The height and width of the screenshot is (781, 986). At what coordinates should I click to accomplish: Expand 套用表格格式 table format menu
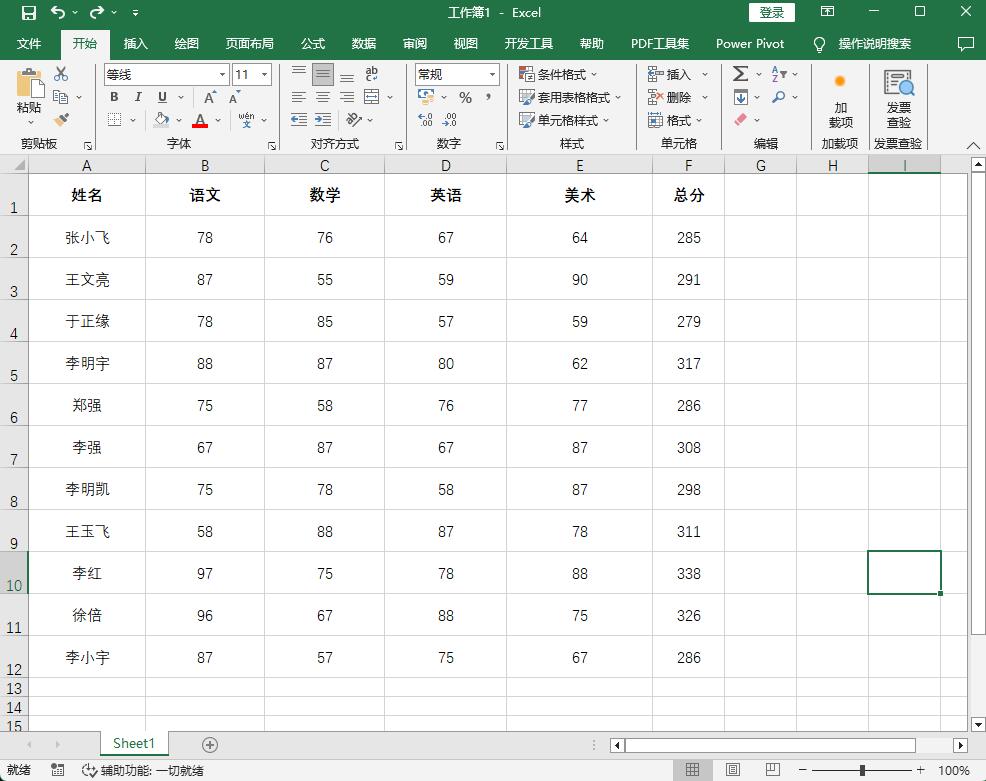pyautogui.click(x=570, y=97)
